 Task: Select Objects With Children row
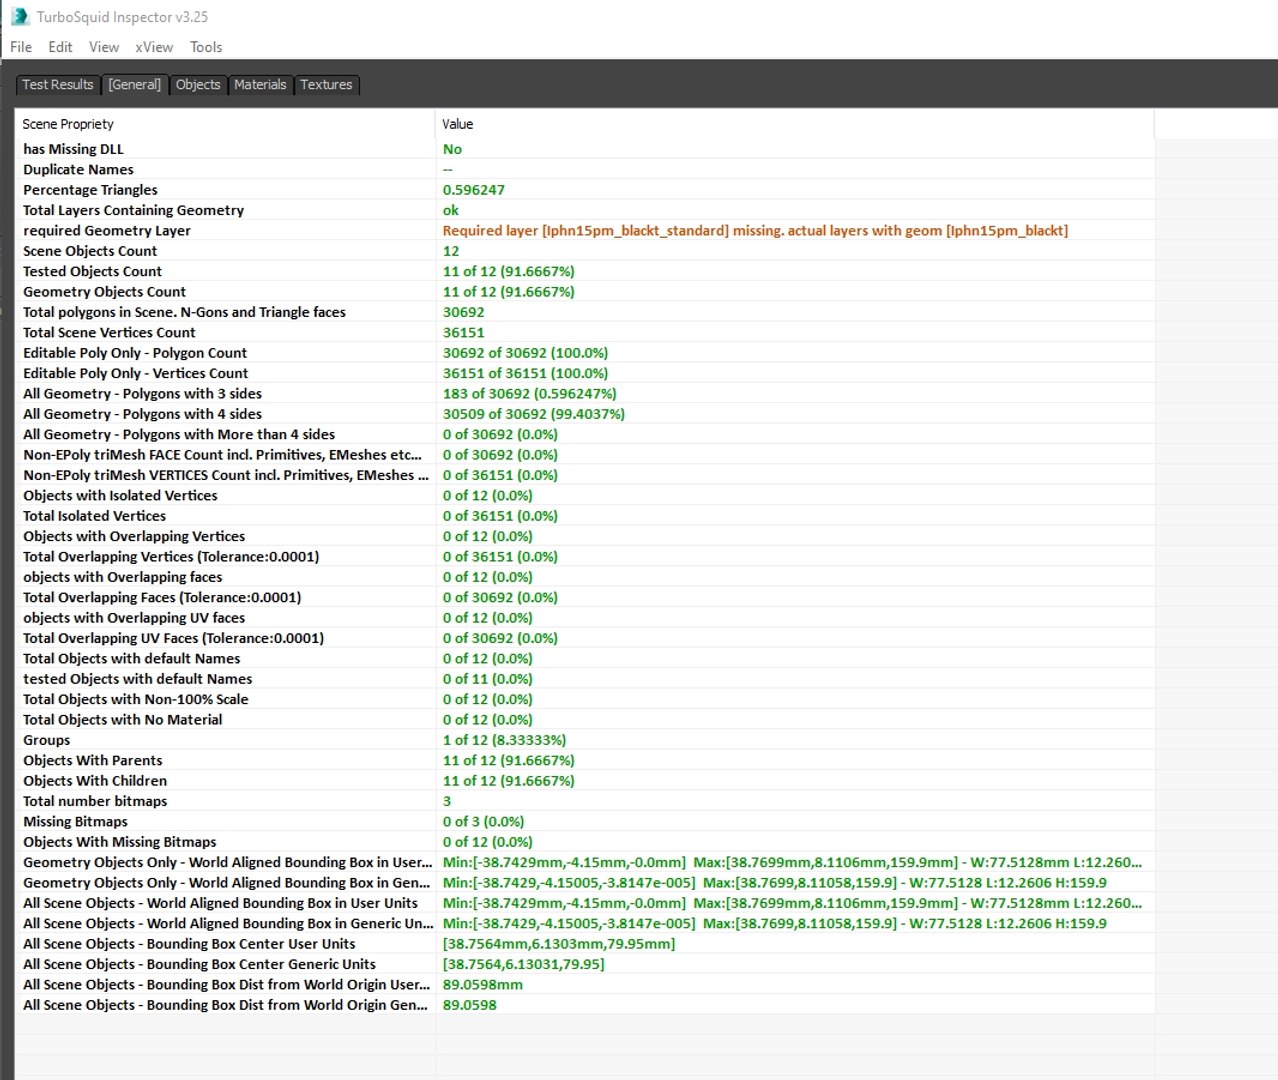(585, 782)
